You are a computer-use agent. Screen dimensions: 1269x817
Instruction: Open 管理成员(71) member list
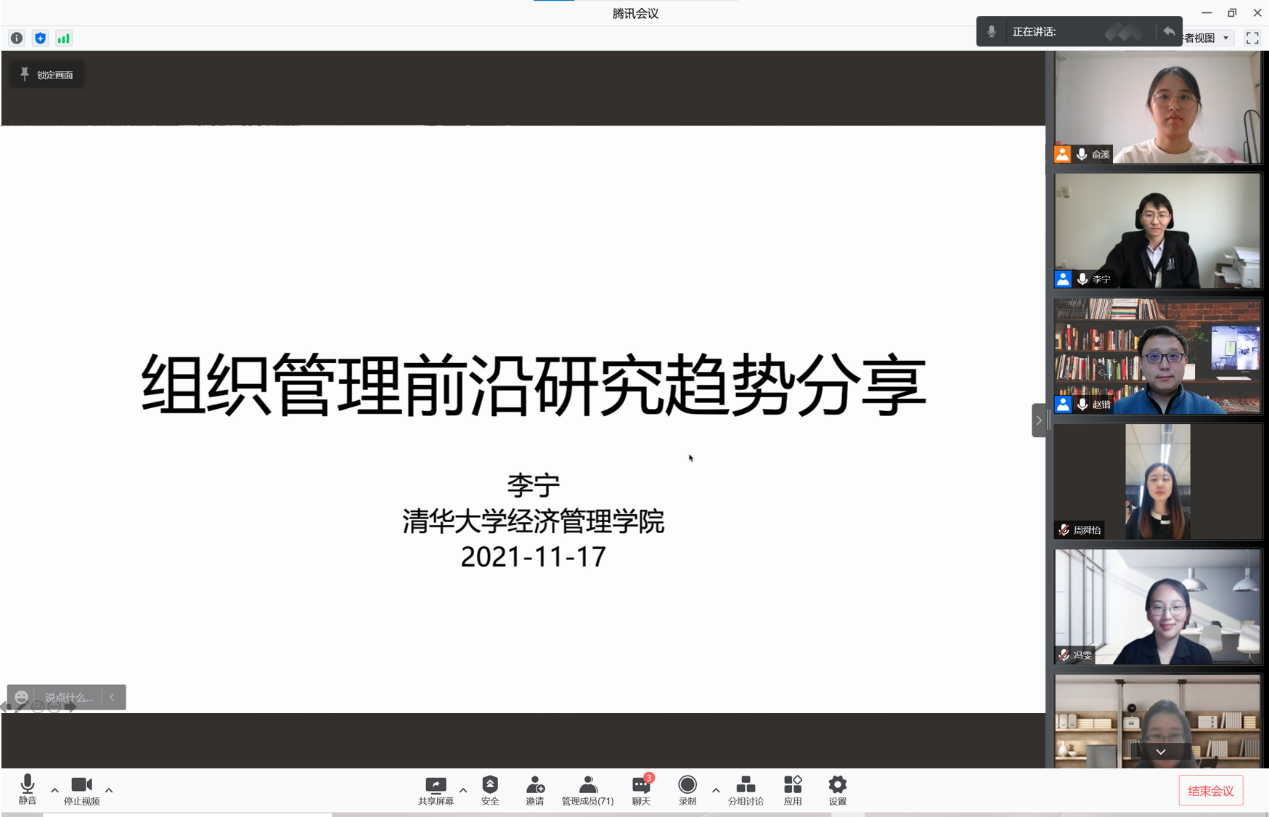tap(588, 790)
